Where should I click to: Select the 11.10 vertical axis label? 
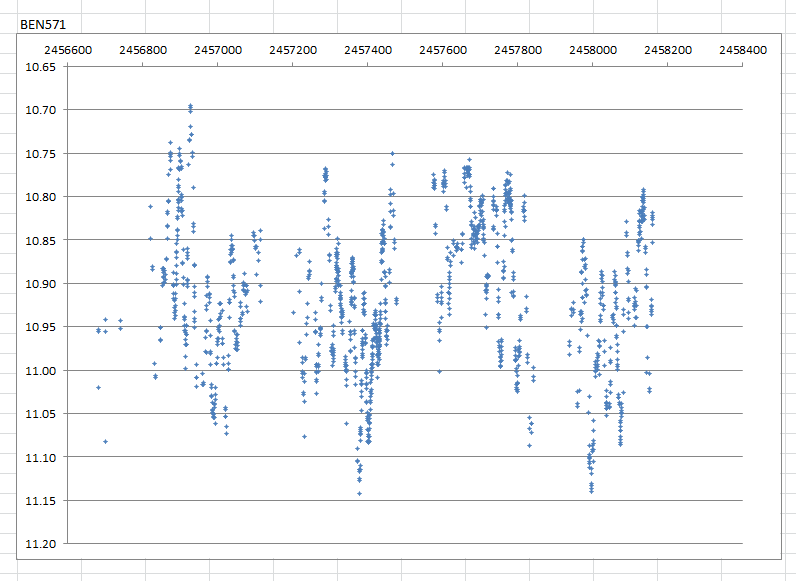41,458
